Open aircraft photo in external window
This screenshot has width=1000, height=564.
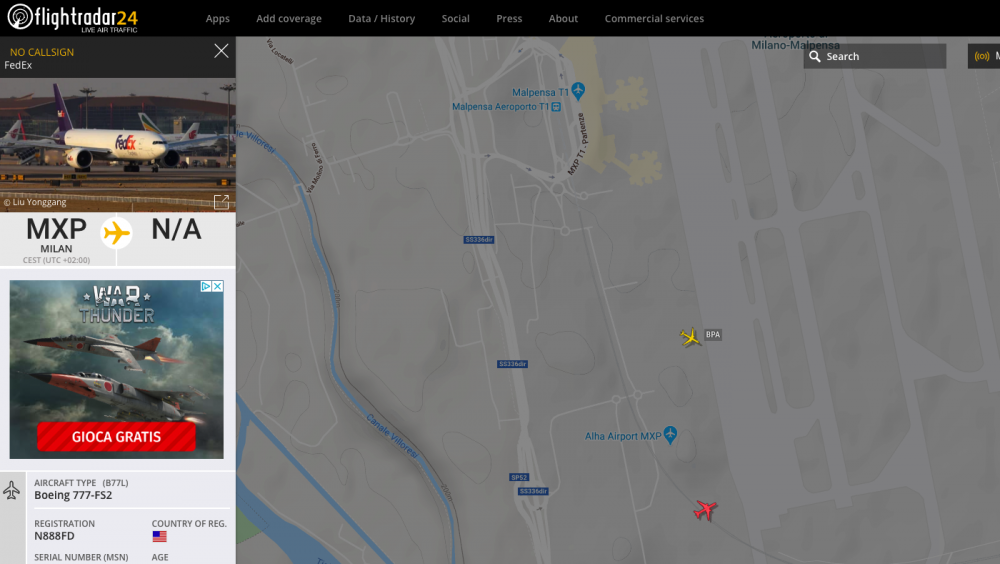[x=221, y=202]
